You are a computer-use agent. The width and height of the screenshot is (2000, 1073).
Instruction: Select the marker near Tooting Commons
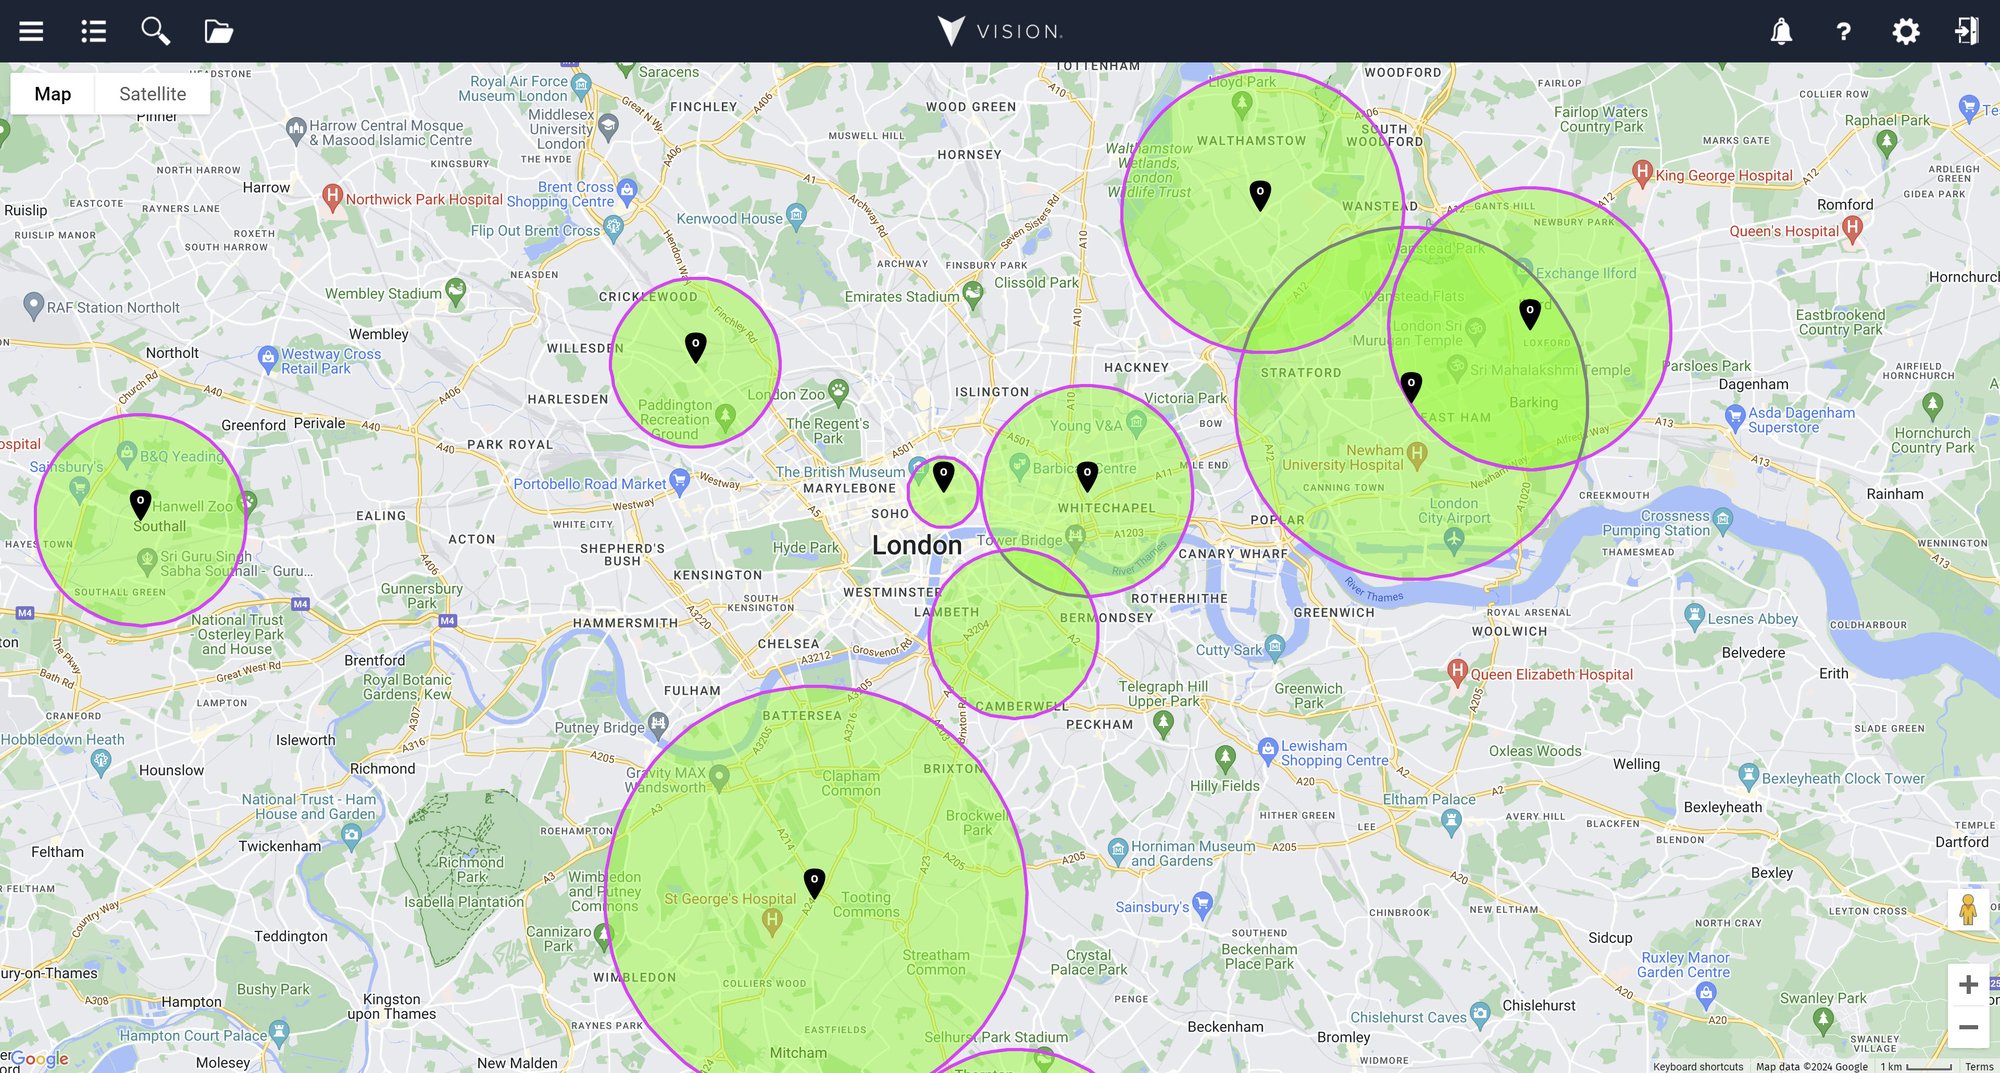[814, 883]
